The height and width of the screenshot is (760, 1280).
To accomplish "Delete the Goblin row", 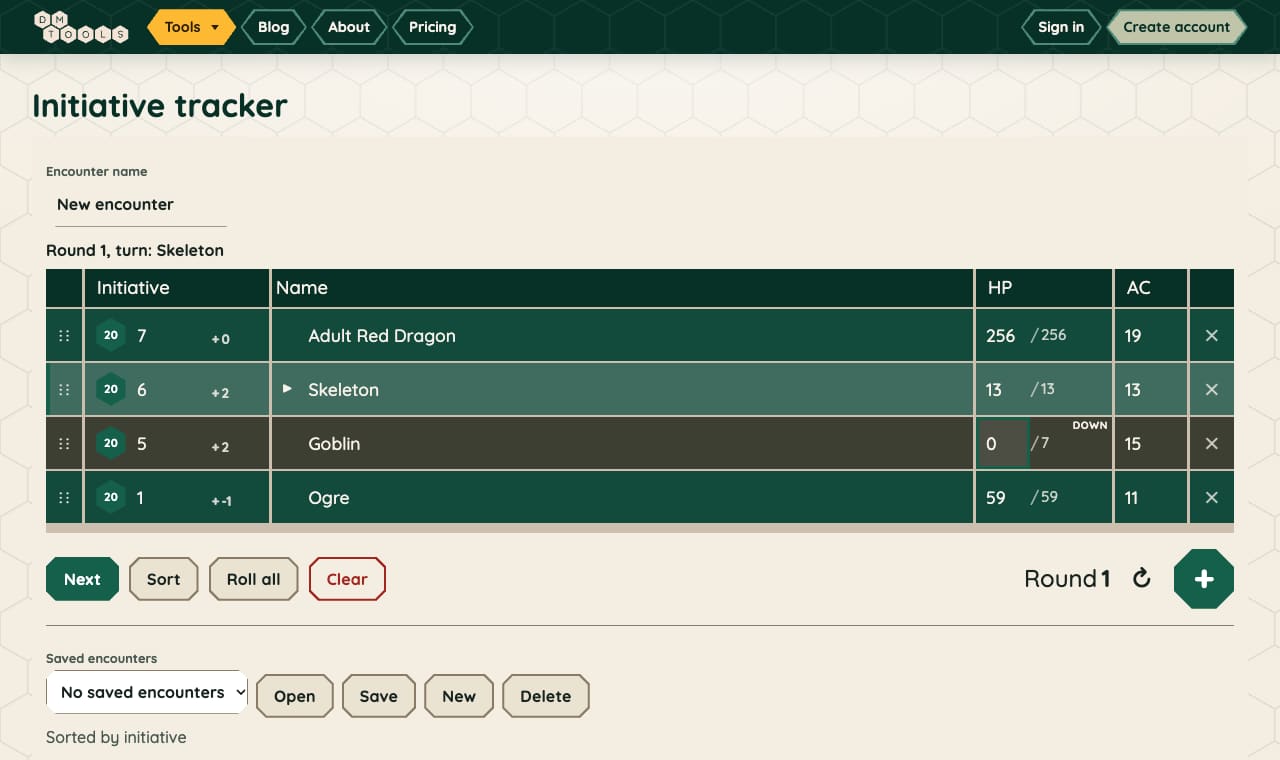I will [x=1212, y=444].
